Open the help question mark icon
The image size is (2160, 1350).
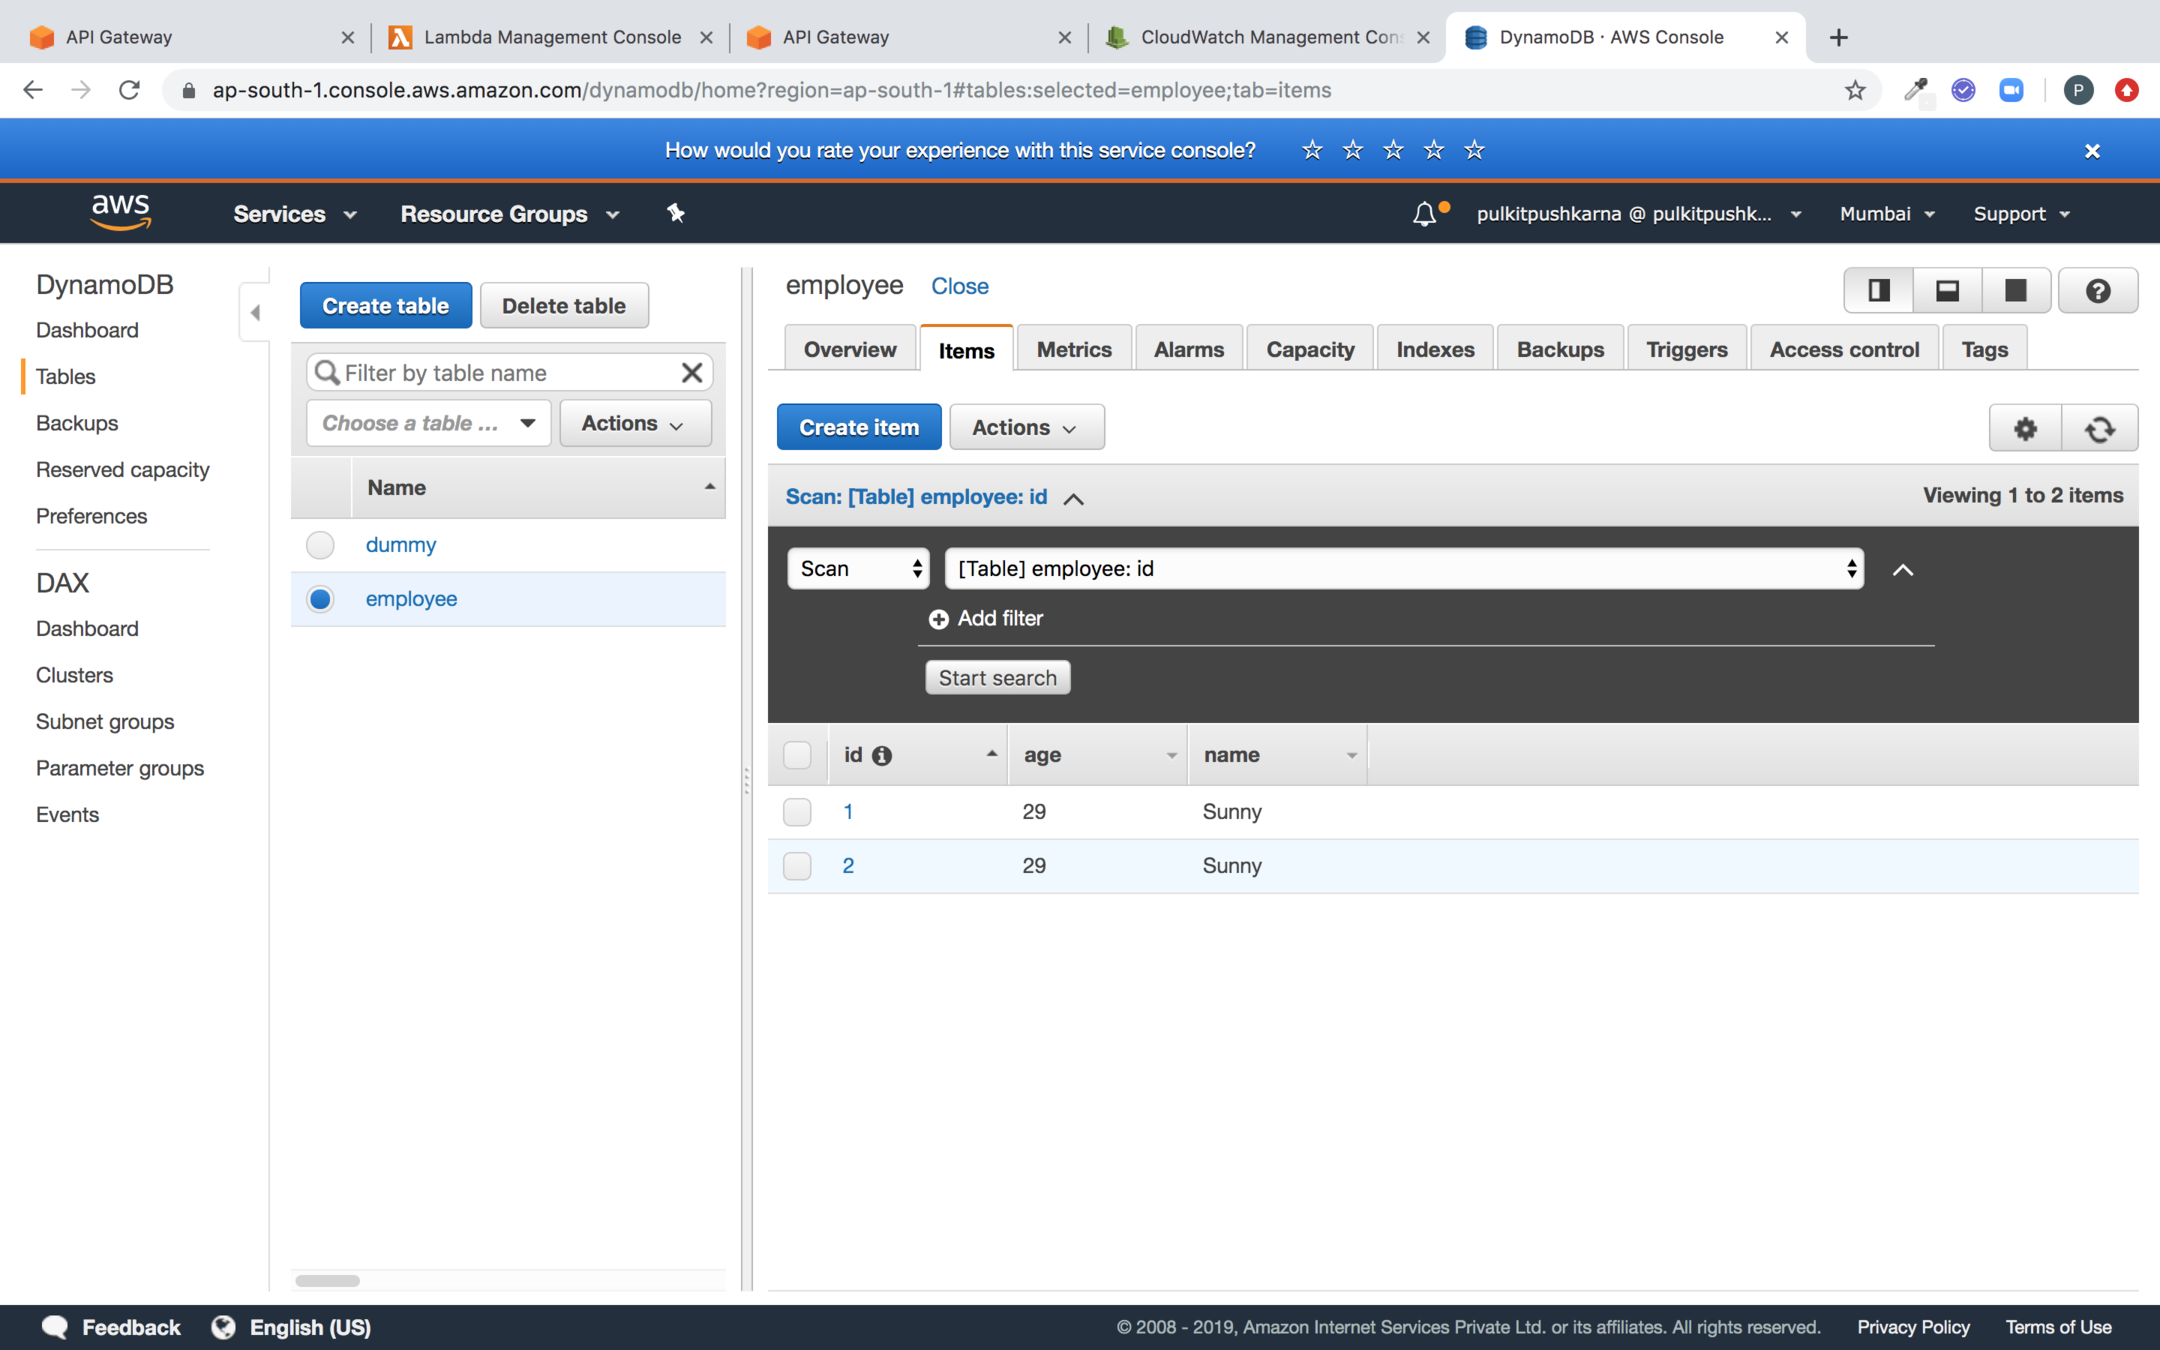click(x=2097, y=291)
